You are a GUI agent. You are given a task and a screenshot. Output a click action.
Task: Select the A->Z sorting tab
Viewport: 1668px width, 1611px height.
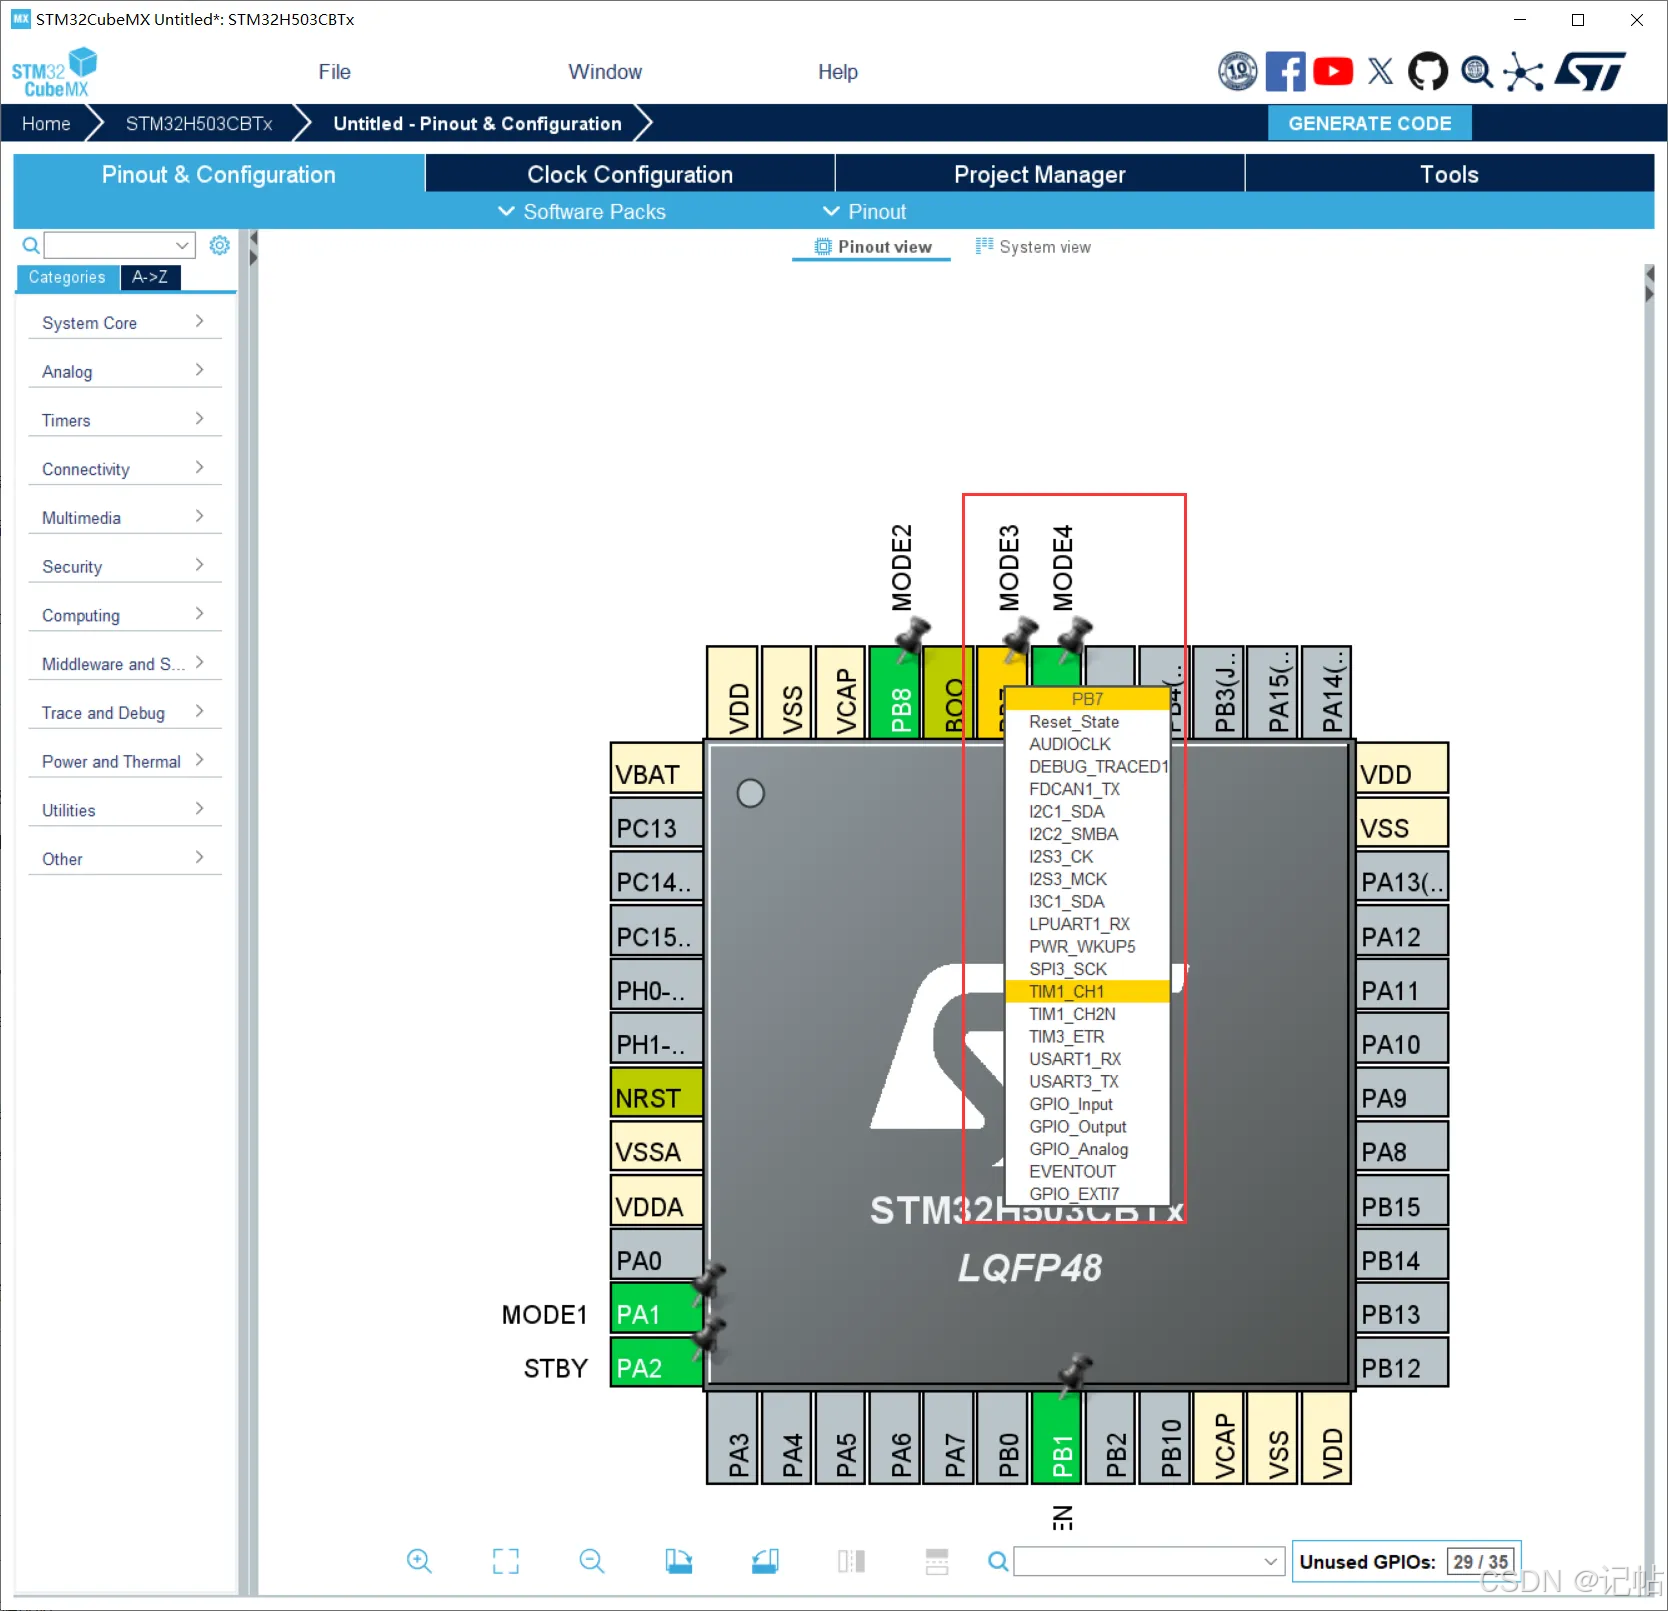coord(150,277)
